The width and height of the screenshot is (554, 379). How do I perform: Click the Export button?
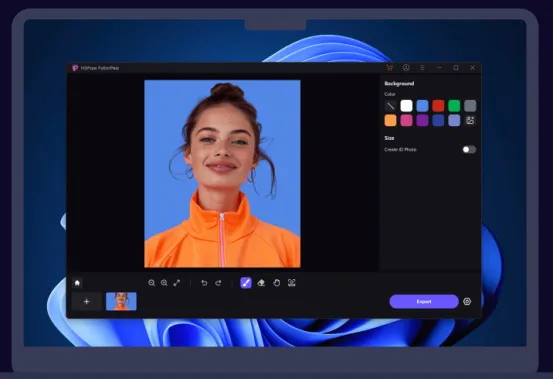(424, 301)
